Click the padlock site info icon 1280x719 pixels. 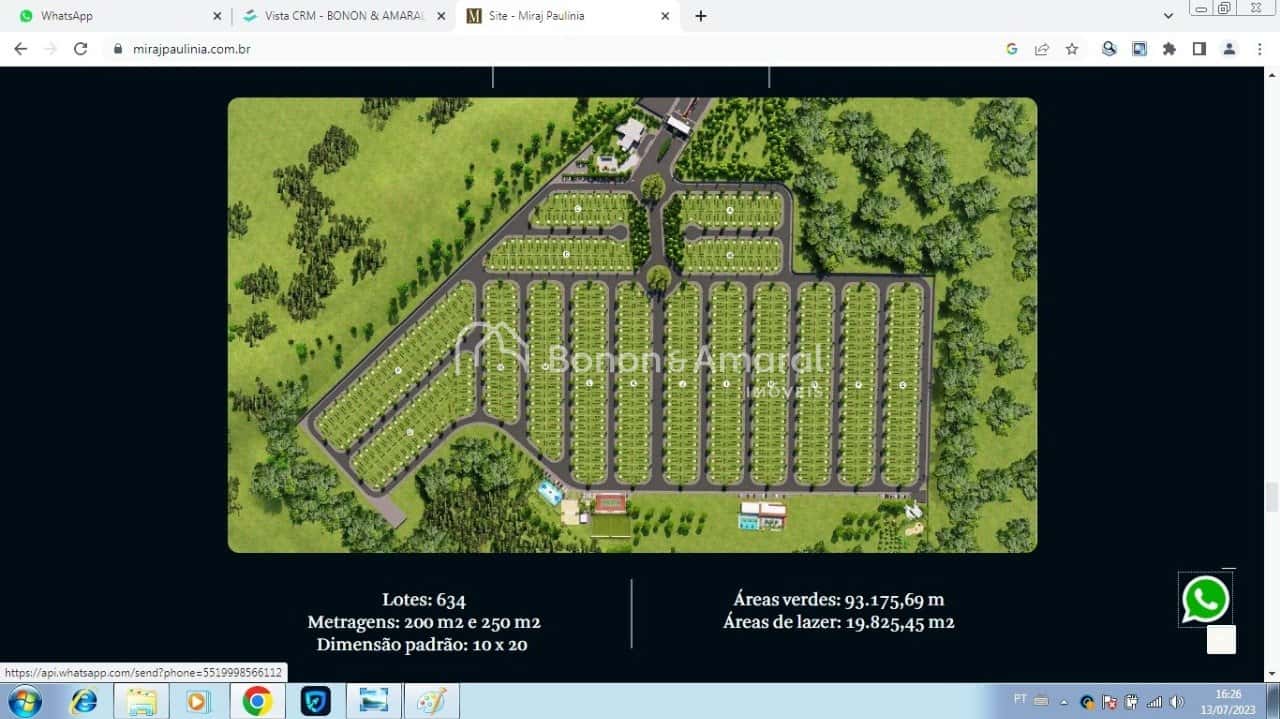pos(117,49)
